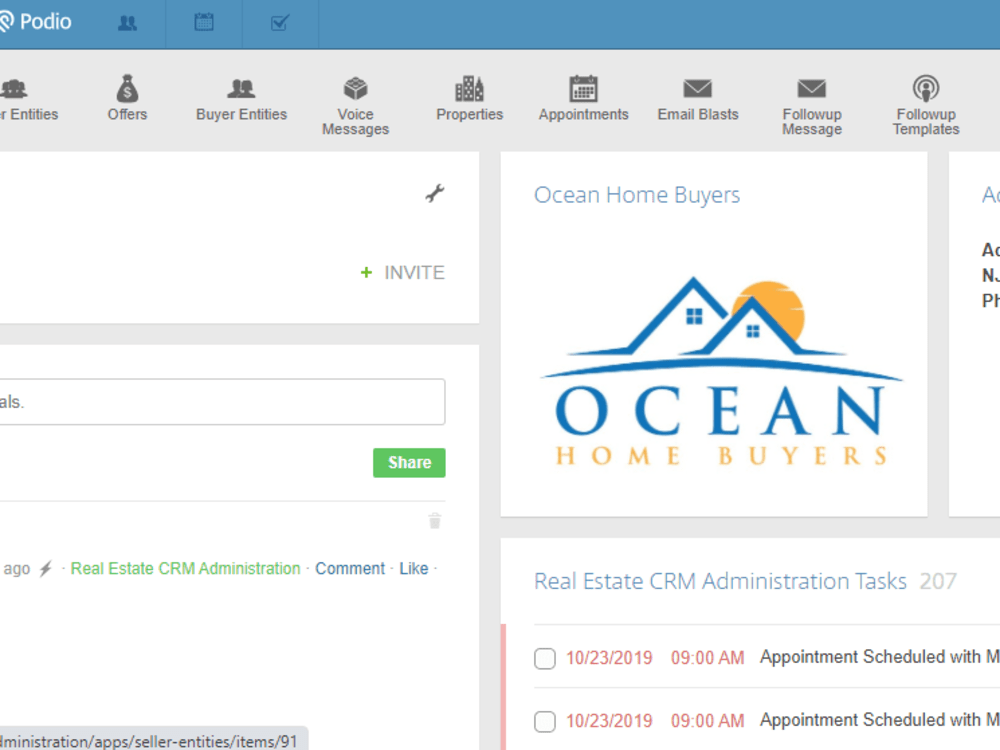Viewport: 1000px width, 750px height.
Task: Open the Ocean Home Buyers title link
Action: [x=637, y=195]
